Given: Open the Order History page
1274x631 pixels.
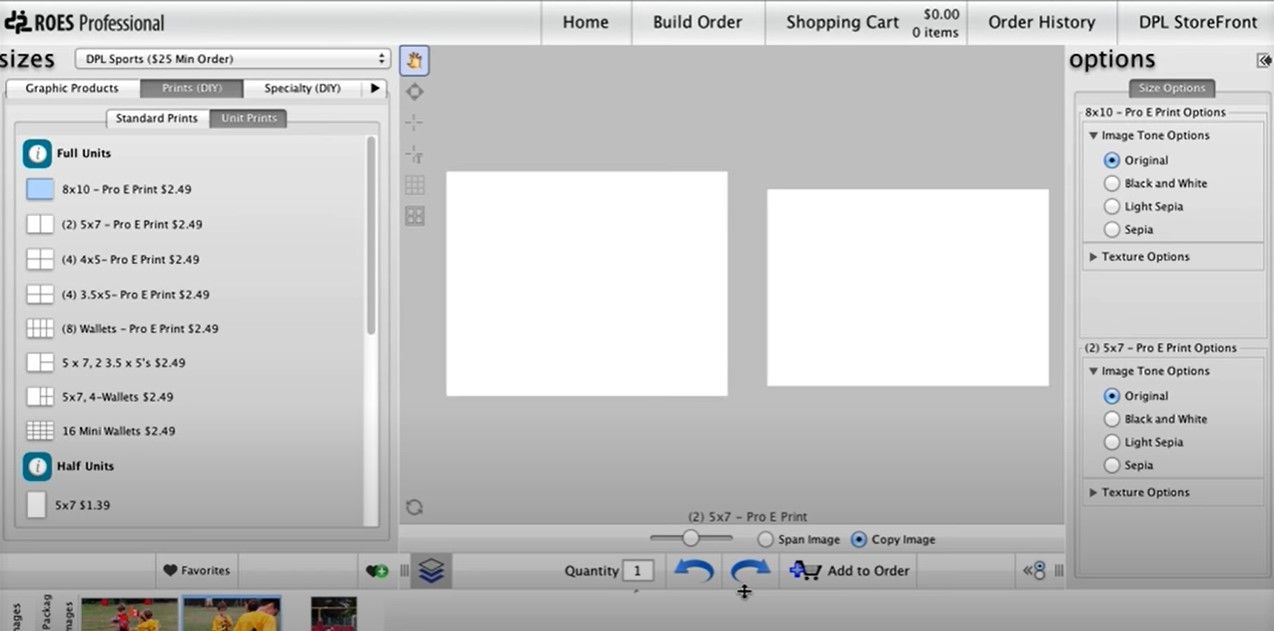Looking at the screenshot, I should click(x=1041, y=22).
